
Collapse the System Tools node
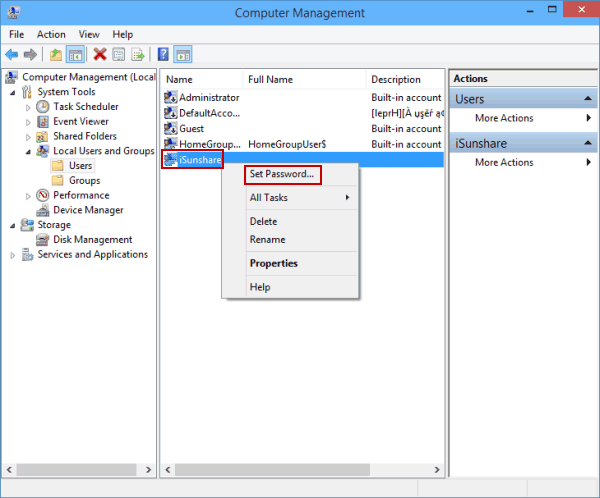14,92
